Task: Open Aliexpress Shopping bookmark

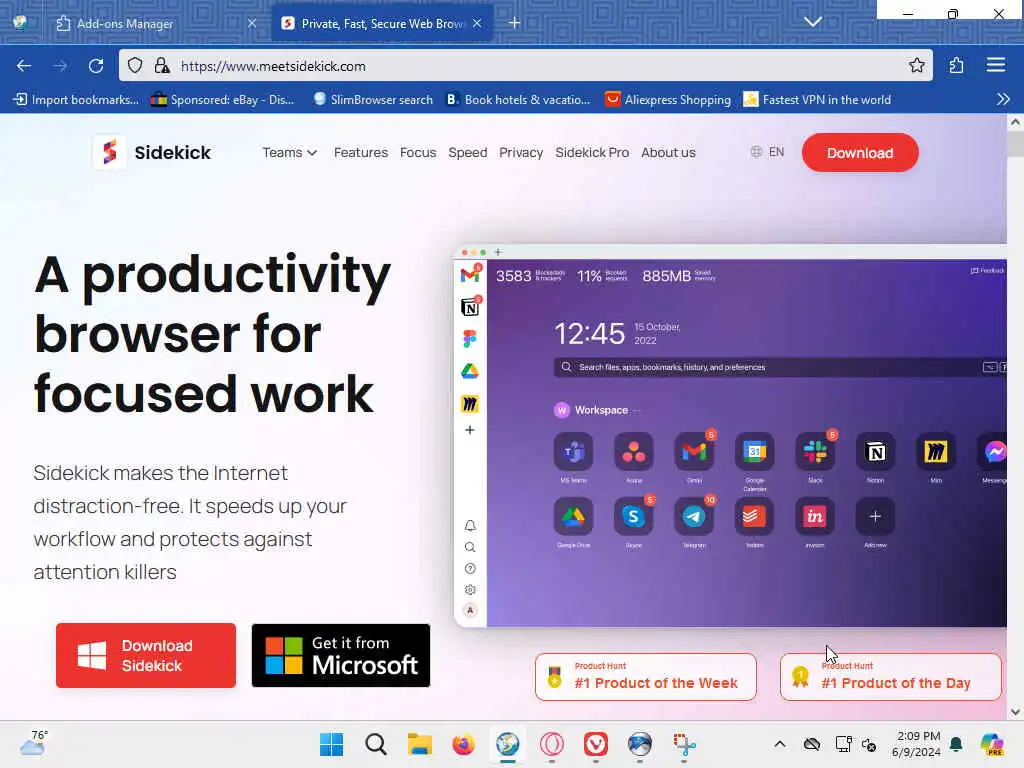Action: click(668, 99)
